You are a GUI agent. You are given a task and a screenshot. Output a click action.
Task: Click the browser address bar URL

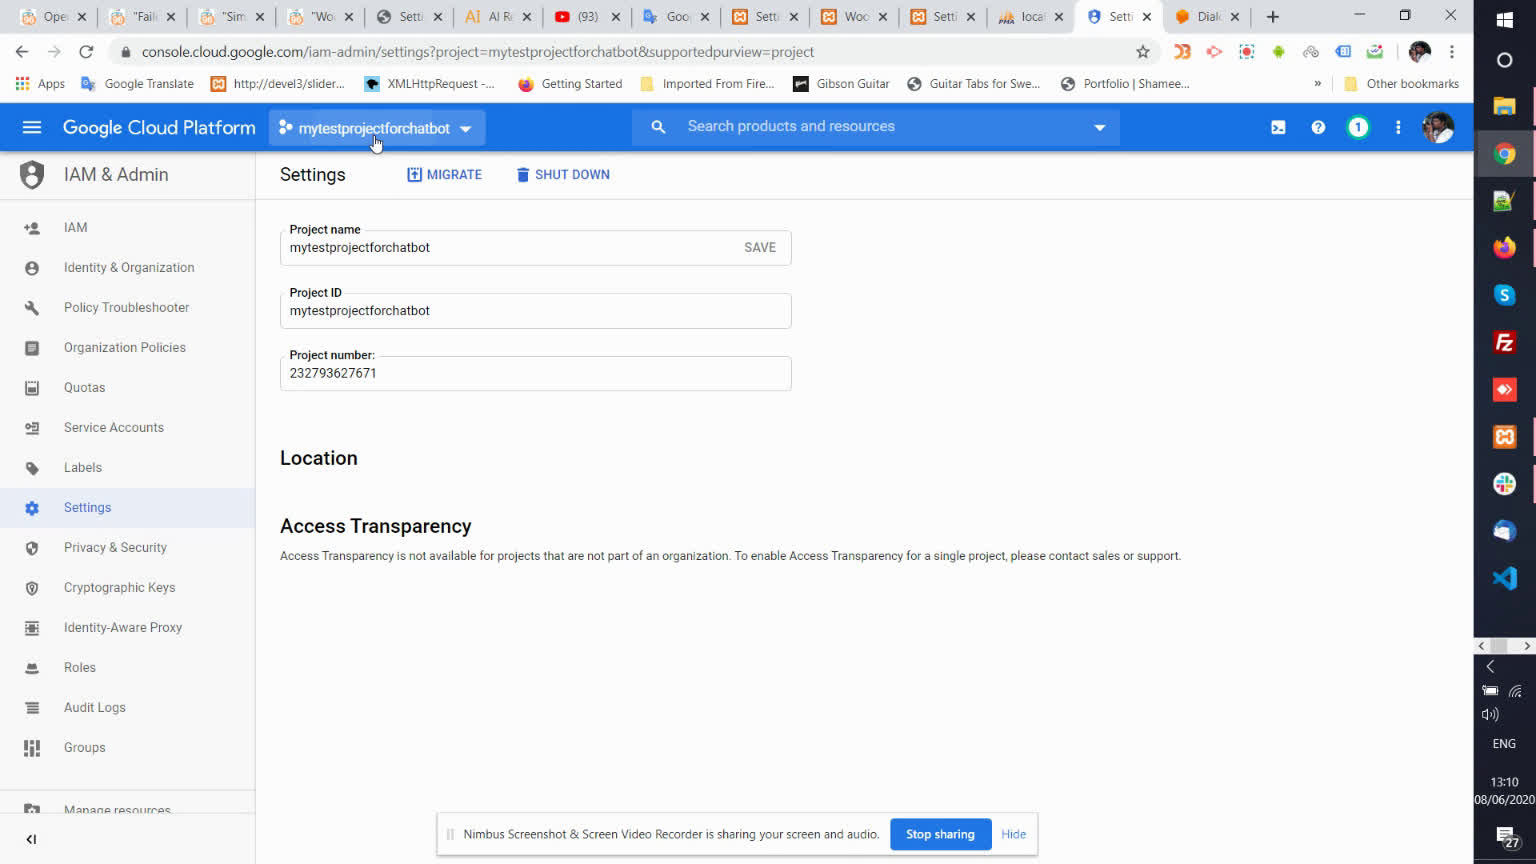pos(478,52)
